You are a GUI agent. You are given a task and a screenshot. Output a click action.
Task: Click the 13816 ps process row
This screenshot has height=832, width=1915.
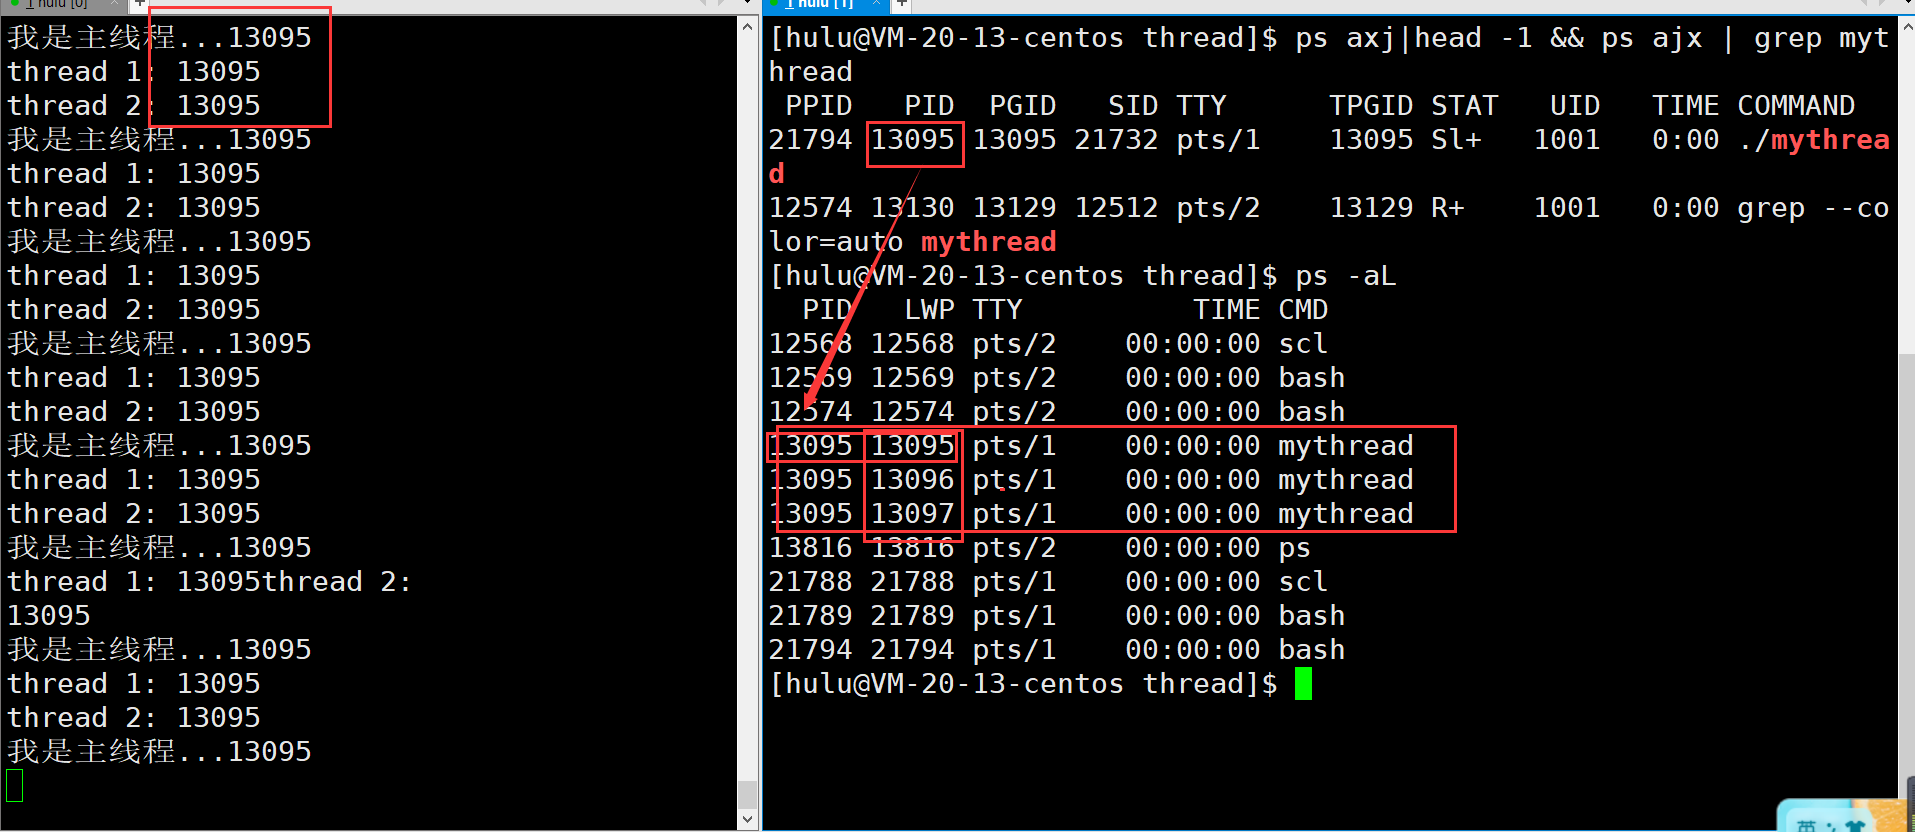(1040, 548)
